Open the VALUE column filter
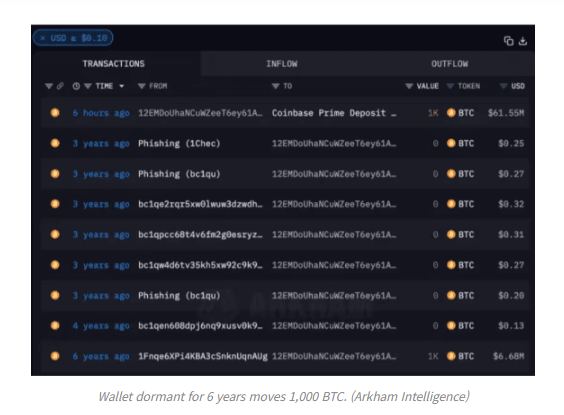 coord(409,86)
